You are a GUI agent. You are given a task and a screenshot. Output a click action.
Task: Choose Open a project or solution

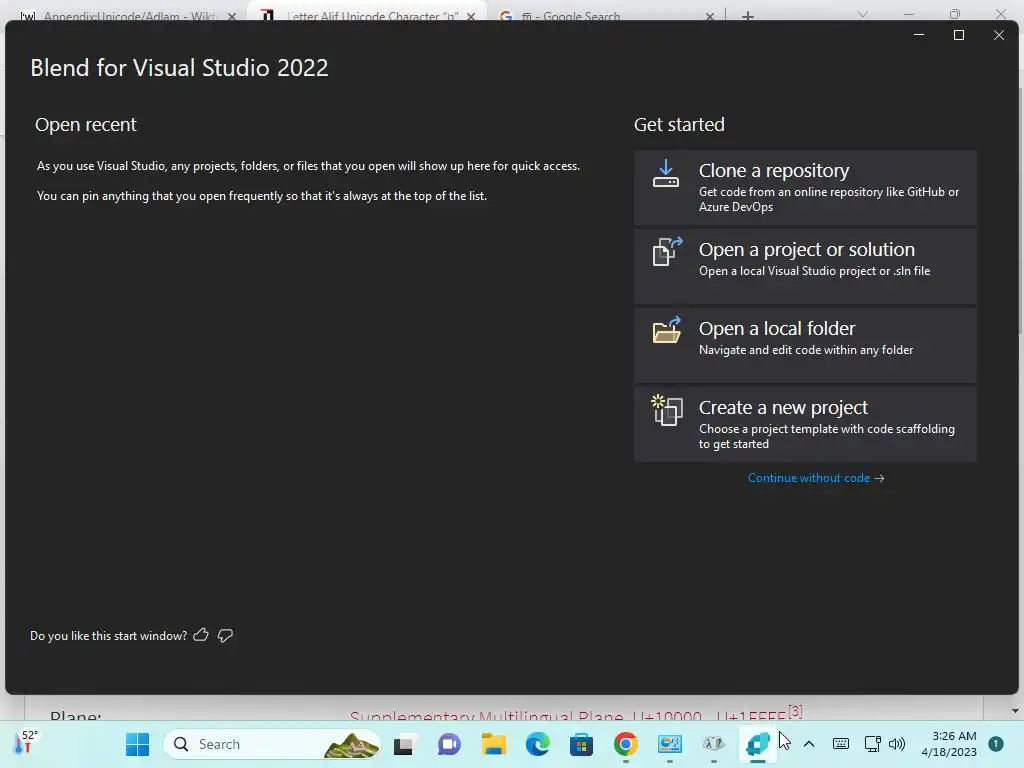(x=805, y=266)
